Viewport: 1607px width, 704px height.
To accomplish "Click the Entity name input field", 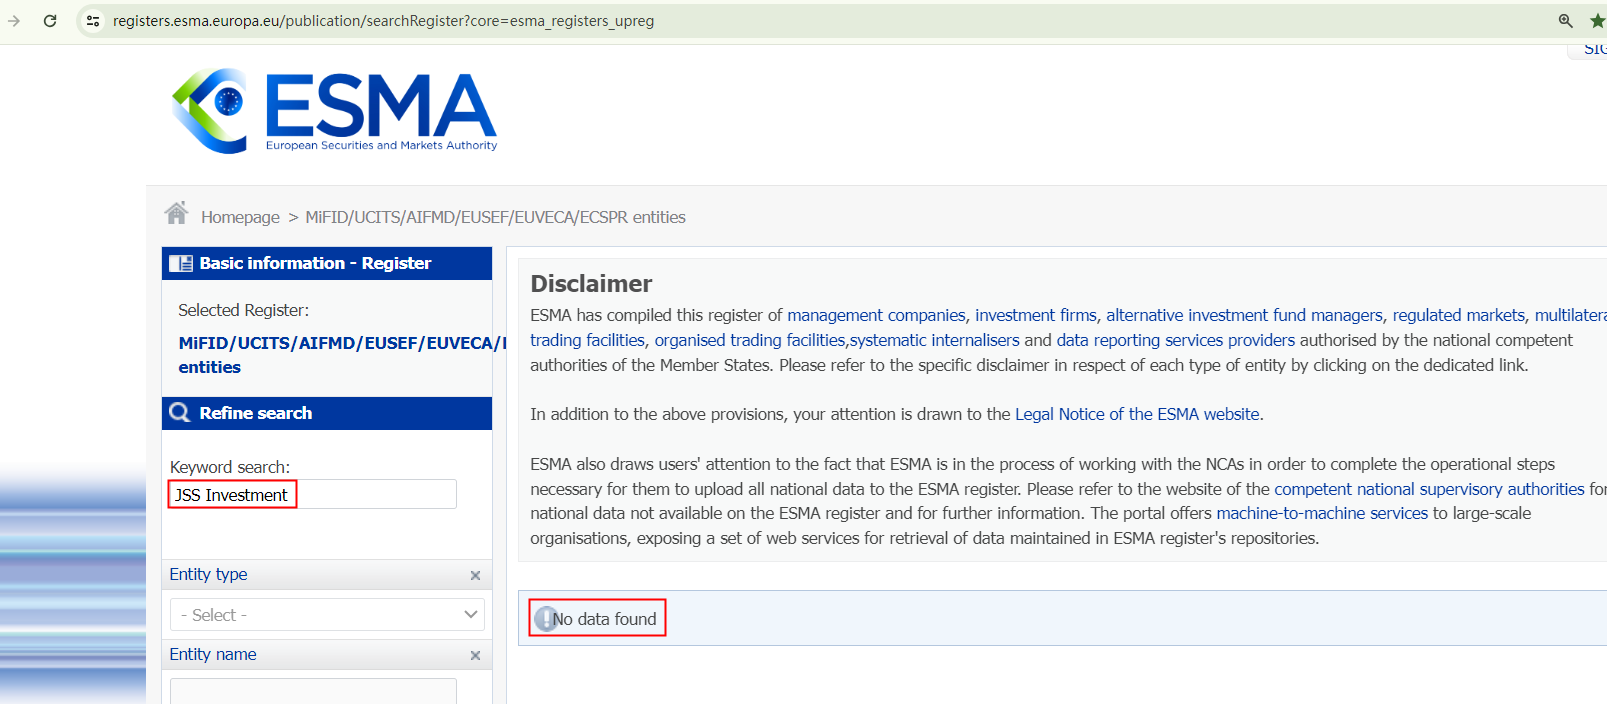I will [x=313, y=692].
